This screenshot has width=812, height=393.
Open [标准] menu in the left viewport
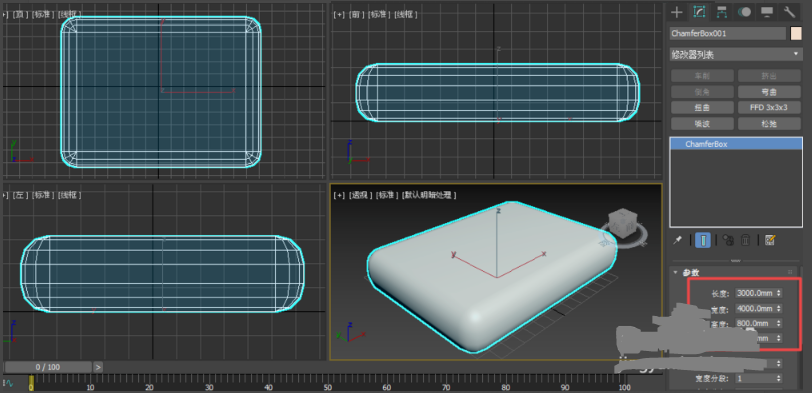click(43, 195)
